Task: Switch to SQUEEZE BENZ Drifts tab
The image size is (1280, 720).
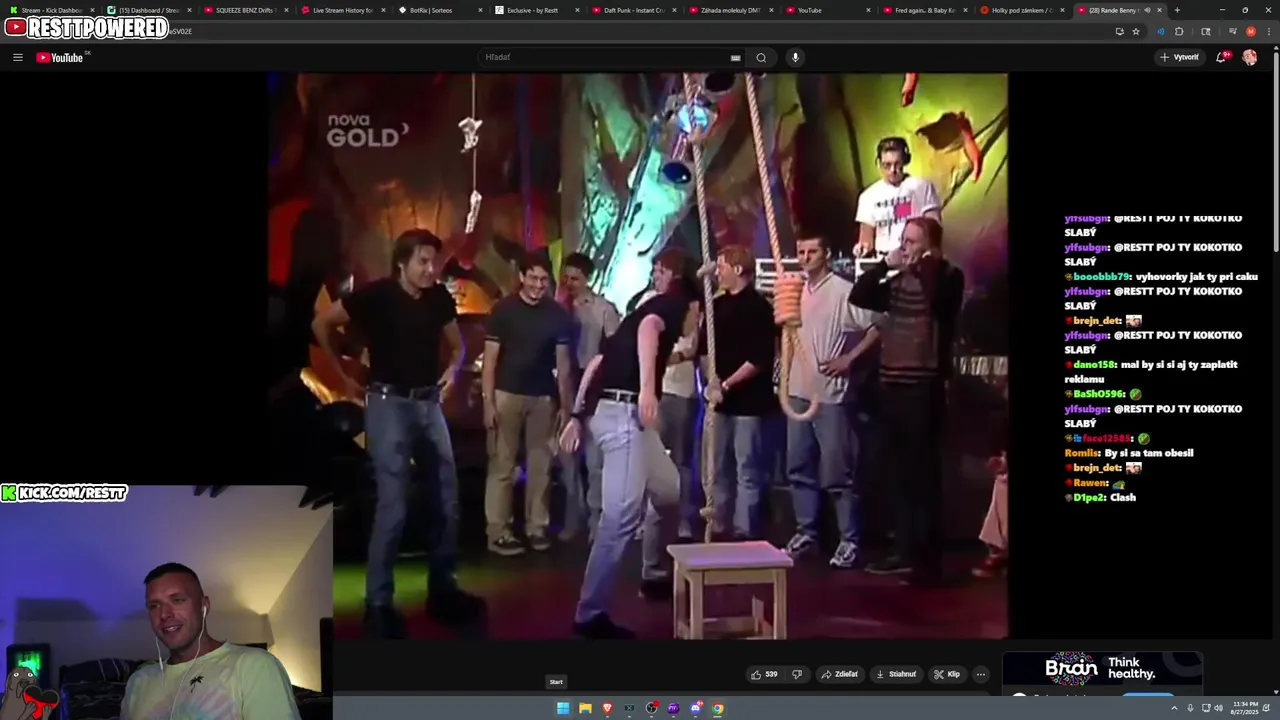Action: click(245, 10)
